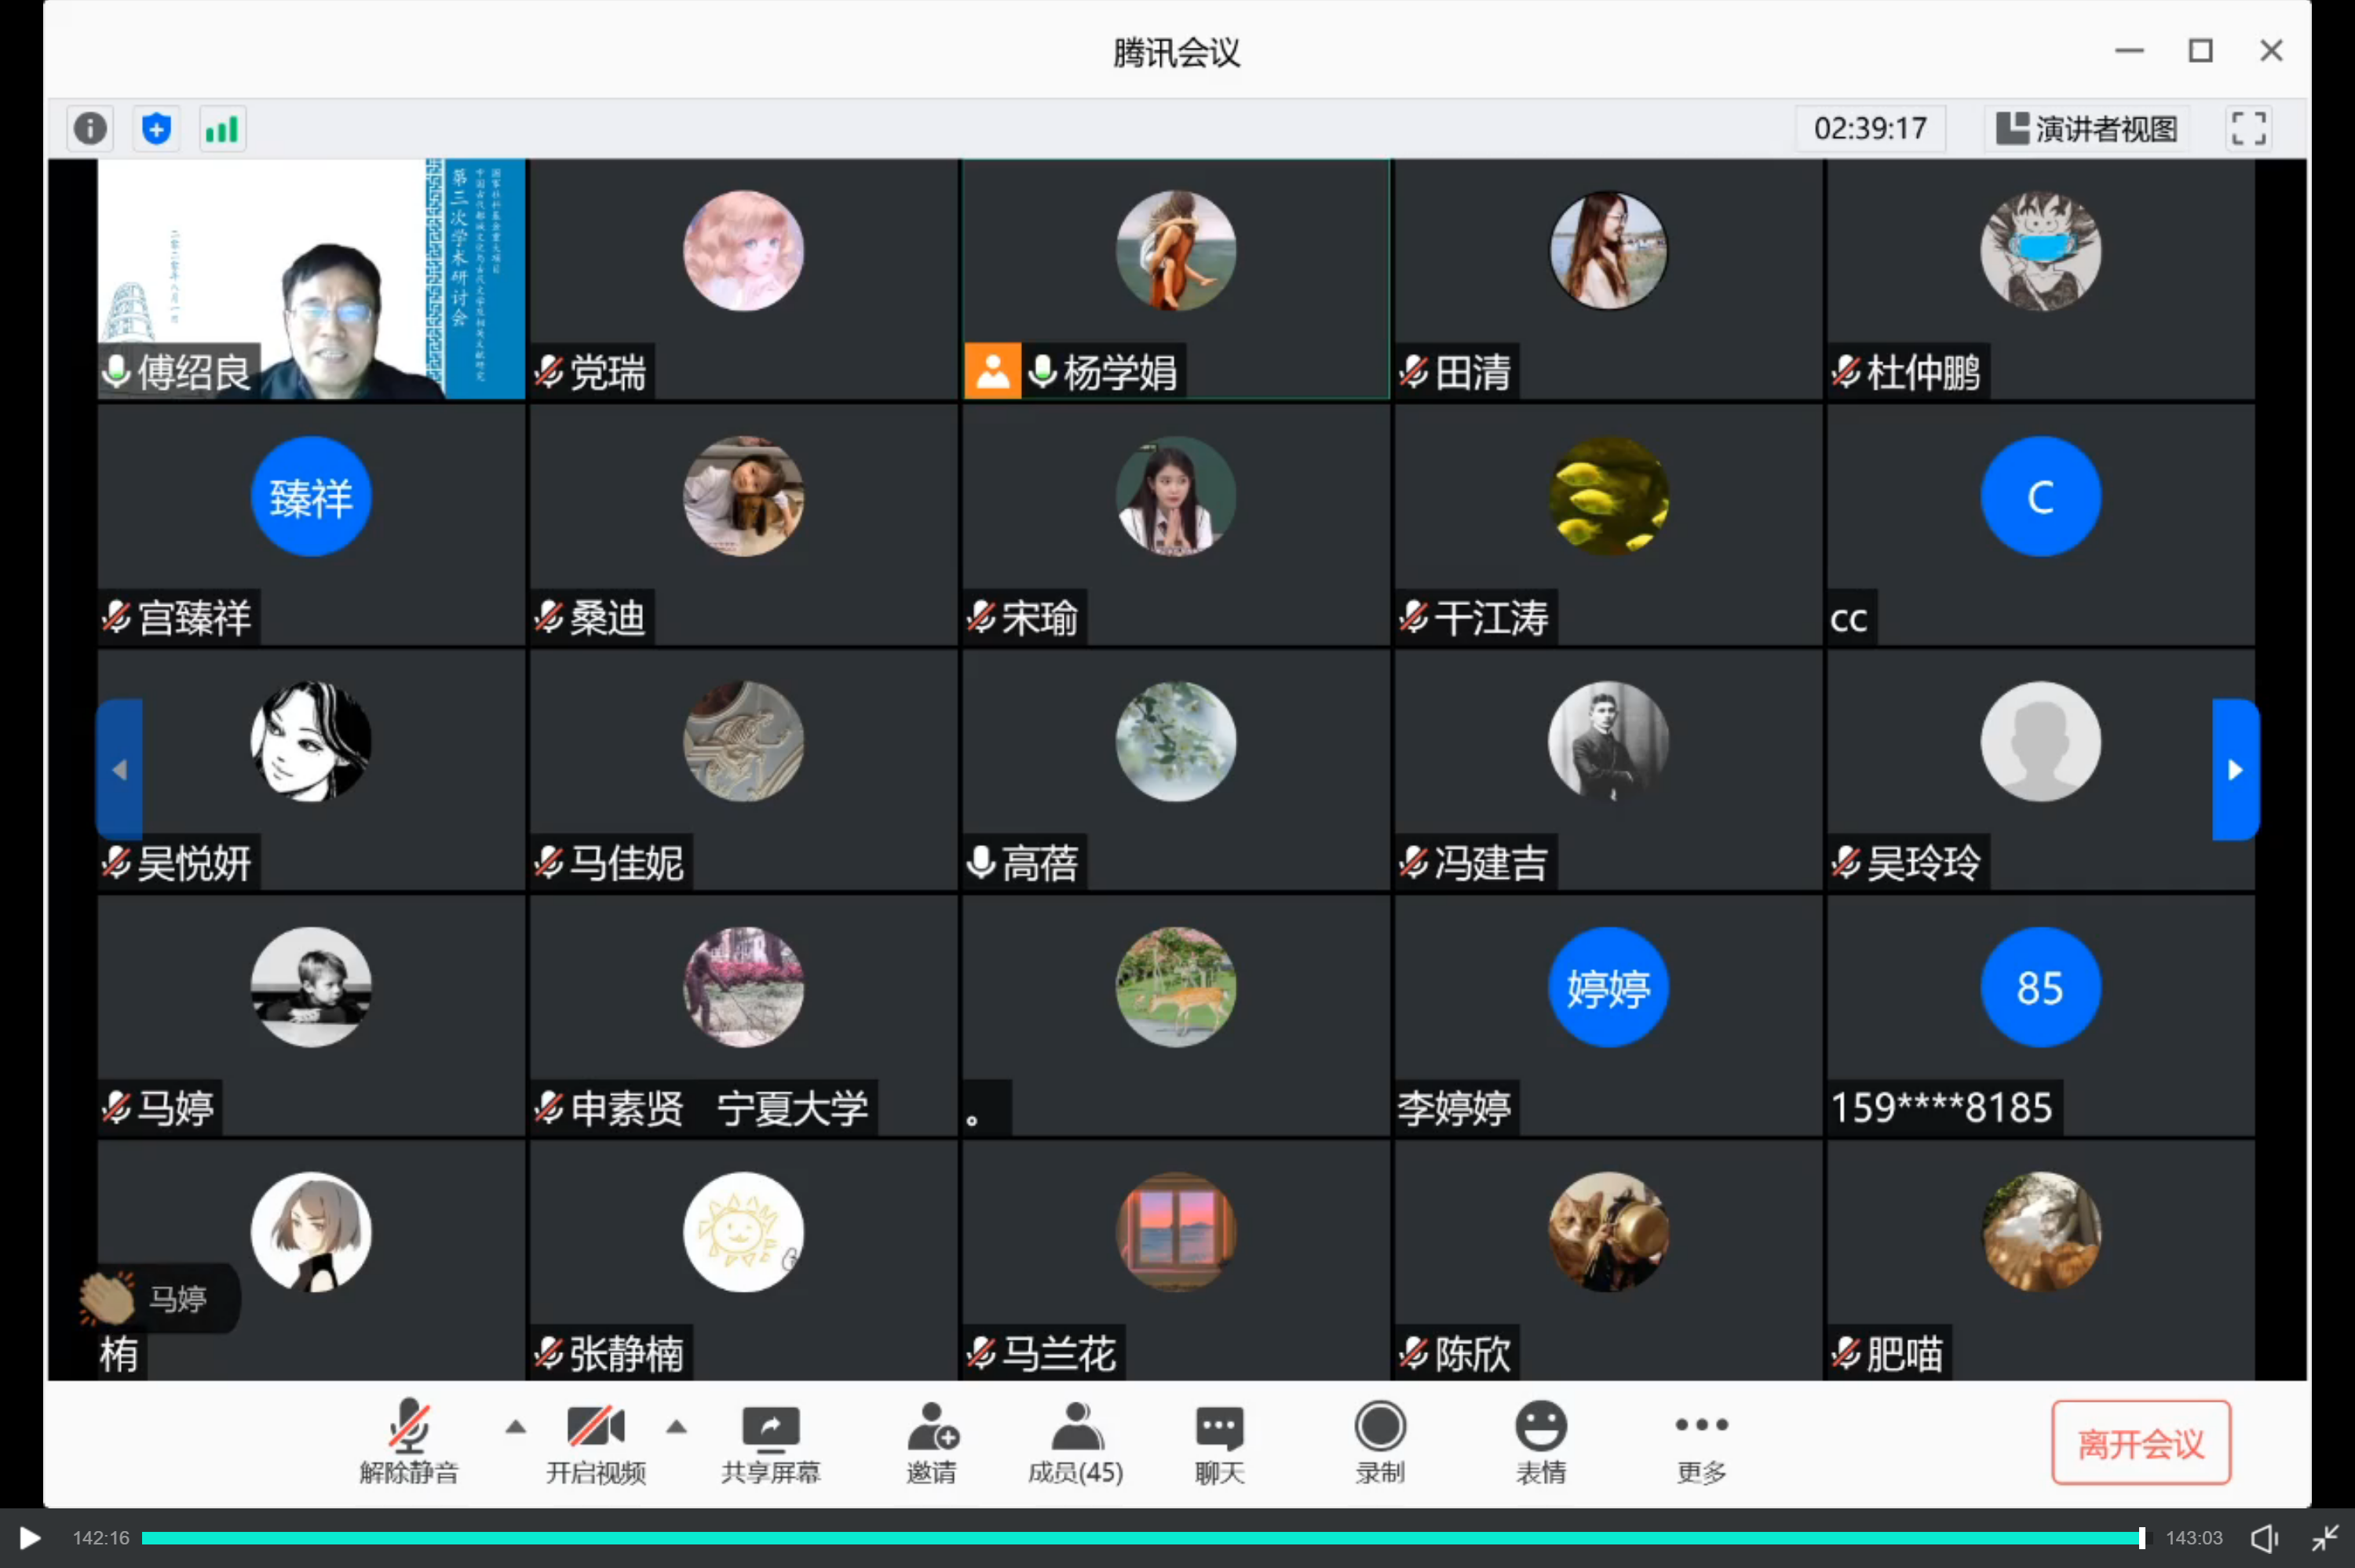The image size is (2355, 1568).
Task: Open the chat (聊天) panel
Action: 1219,1442
